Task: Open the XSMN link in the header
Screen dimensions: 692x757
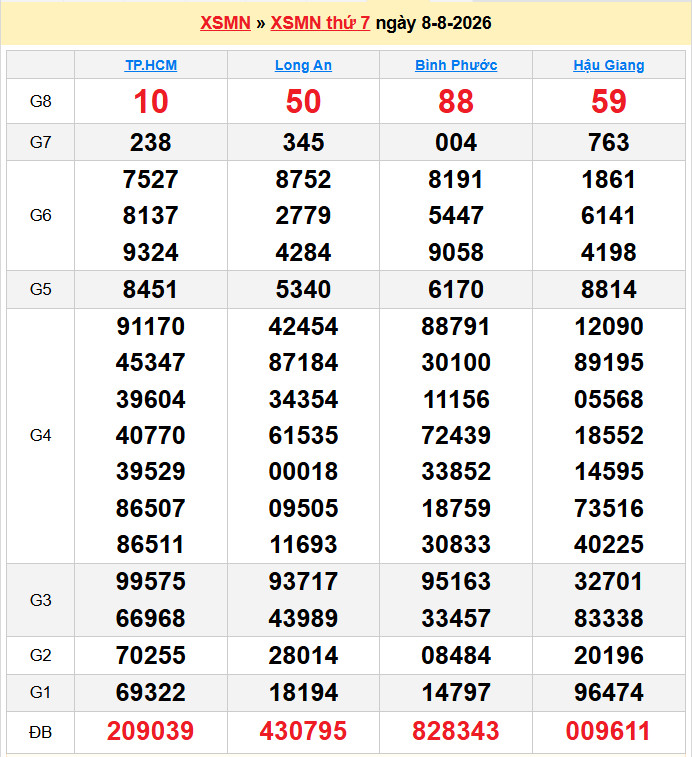Action: pyautogui.click(x=226, y=23)
